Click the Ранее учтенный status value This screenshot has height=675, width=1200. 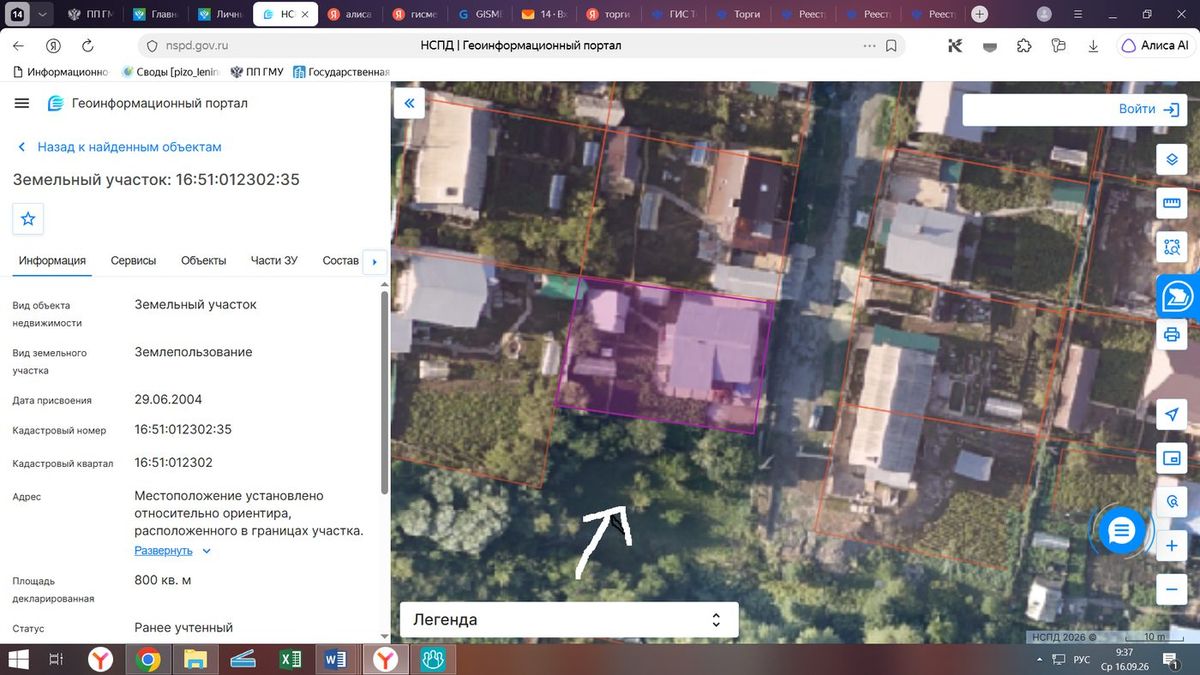pyautogui.click(x=184, y=628)
